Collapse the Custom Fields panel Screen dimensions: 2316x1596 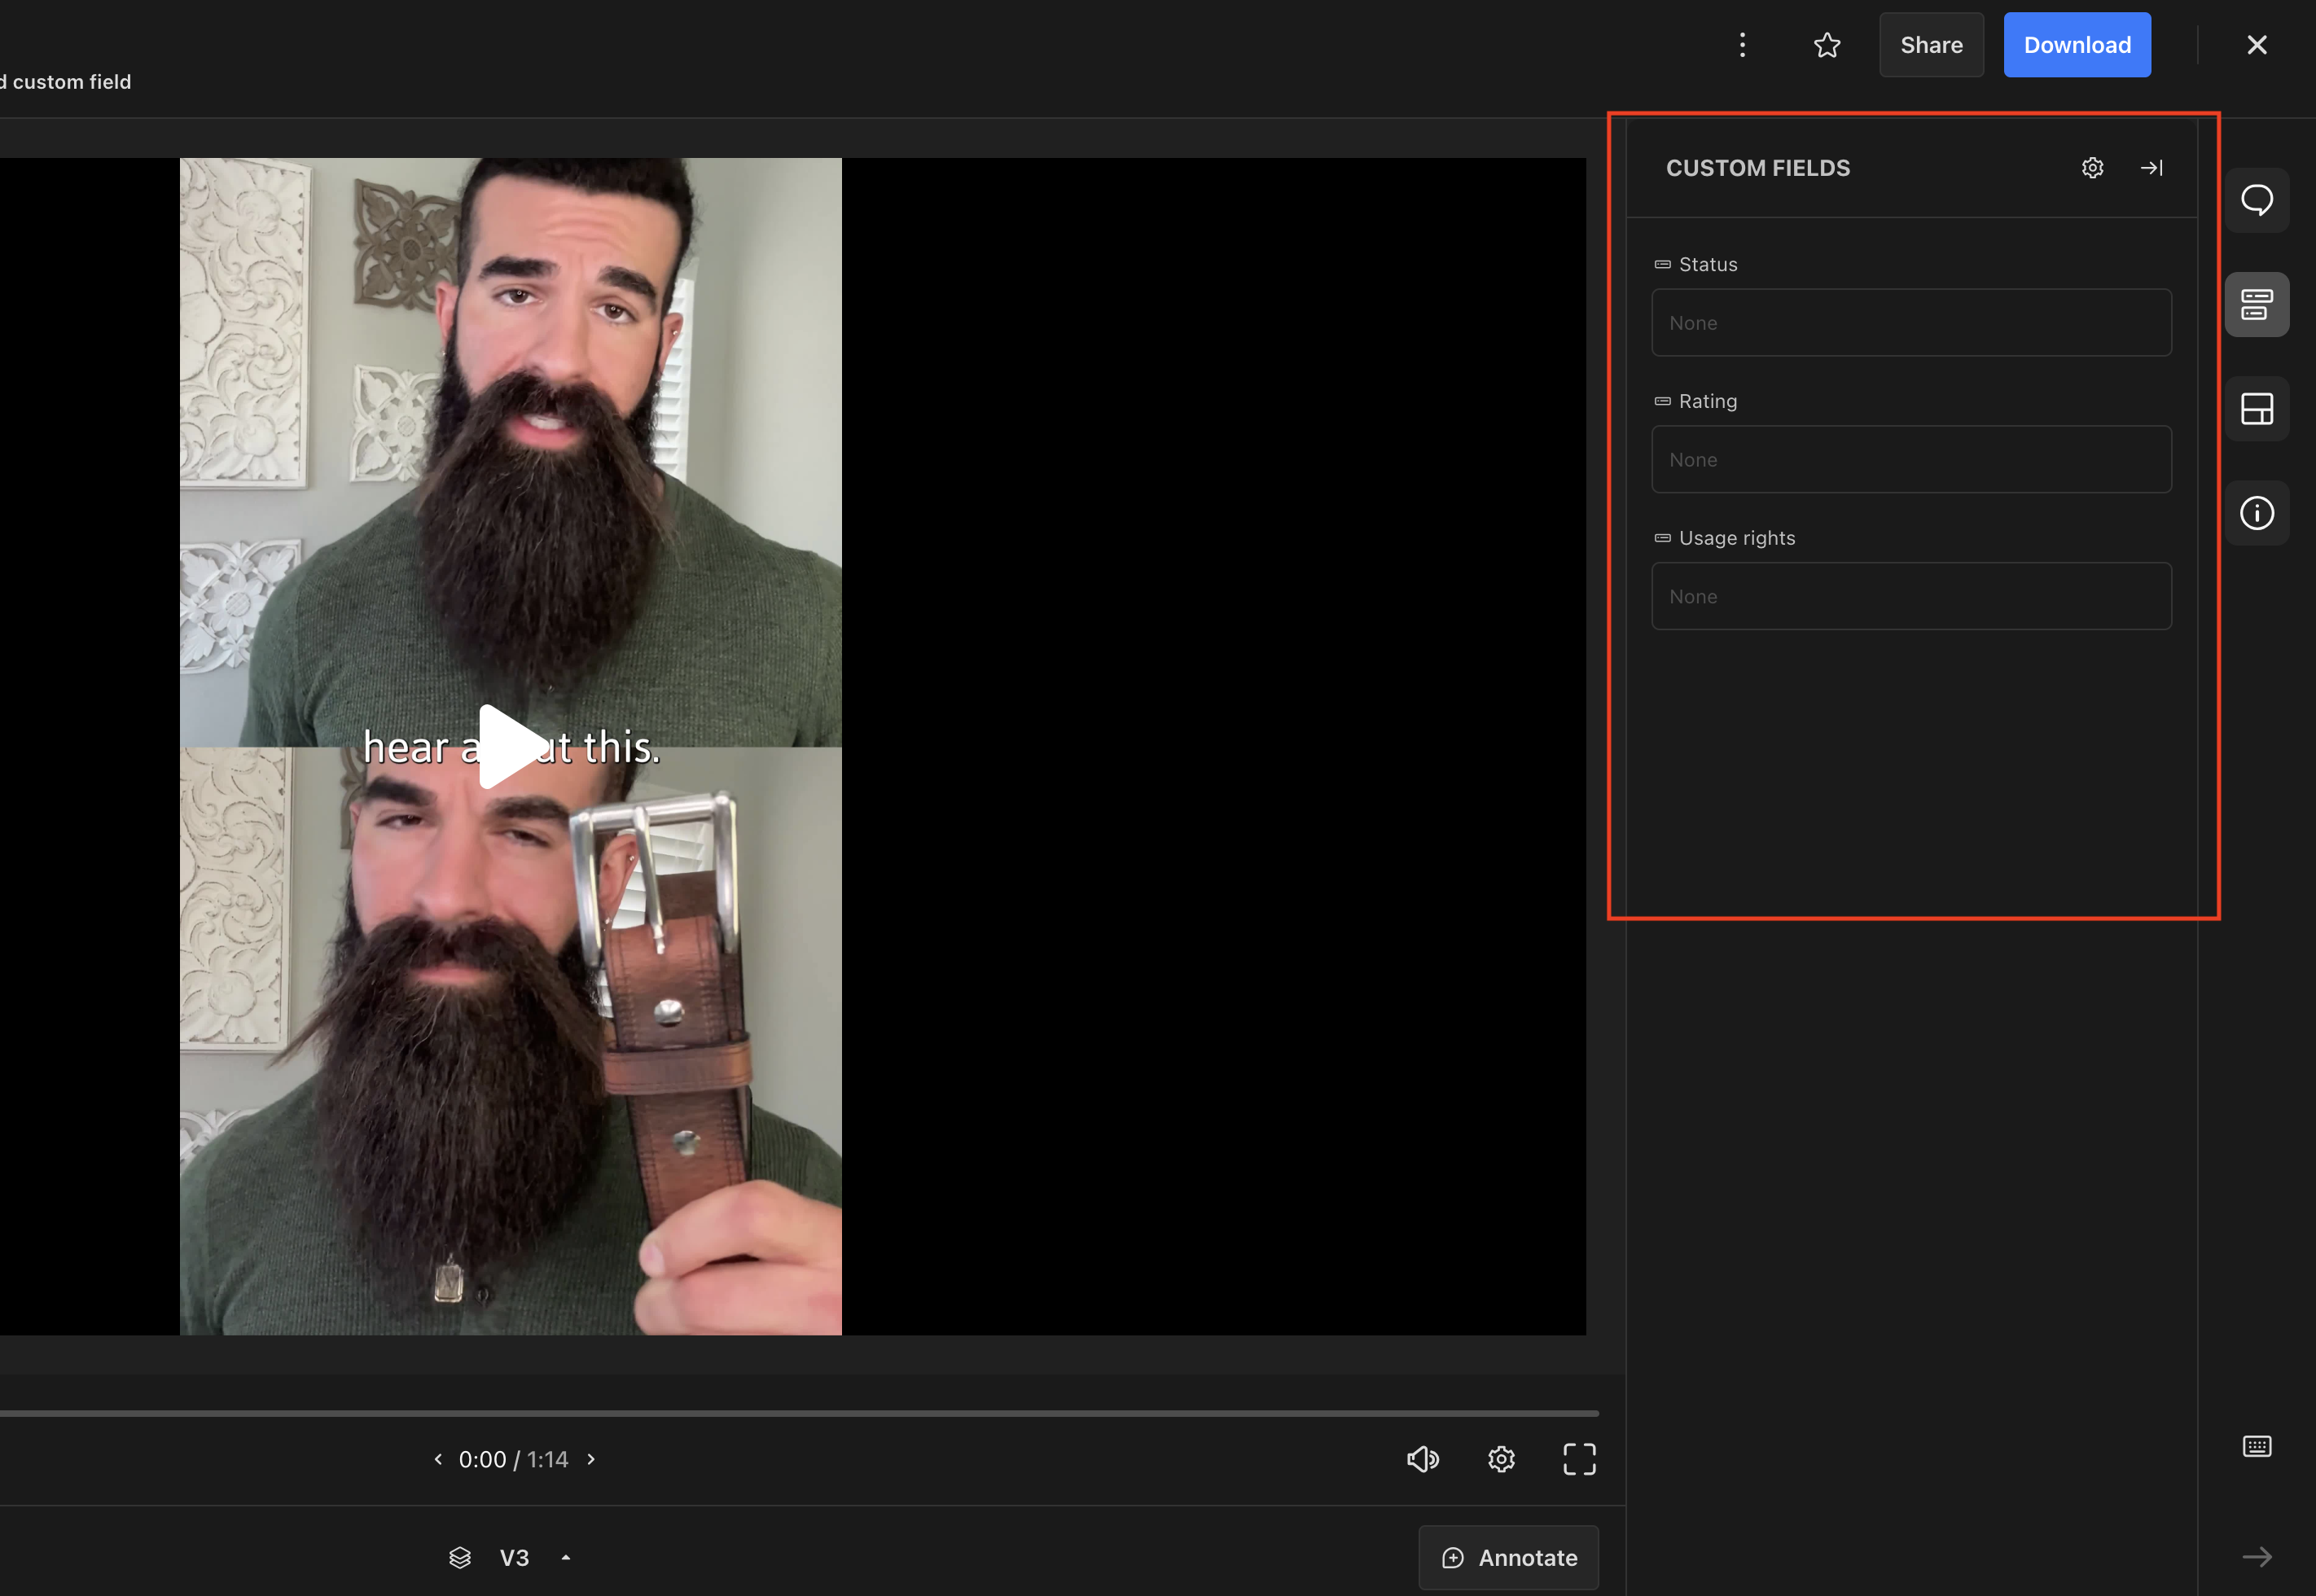(x=2151, y=167)
